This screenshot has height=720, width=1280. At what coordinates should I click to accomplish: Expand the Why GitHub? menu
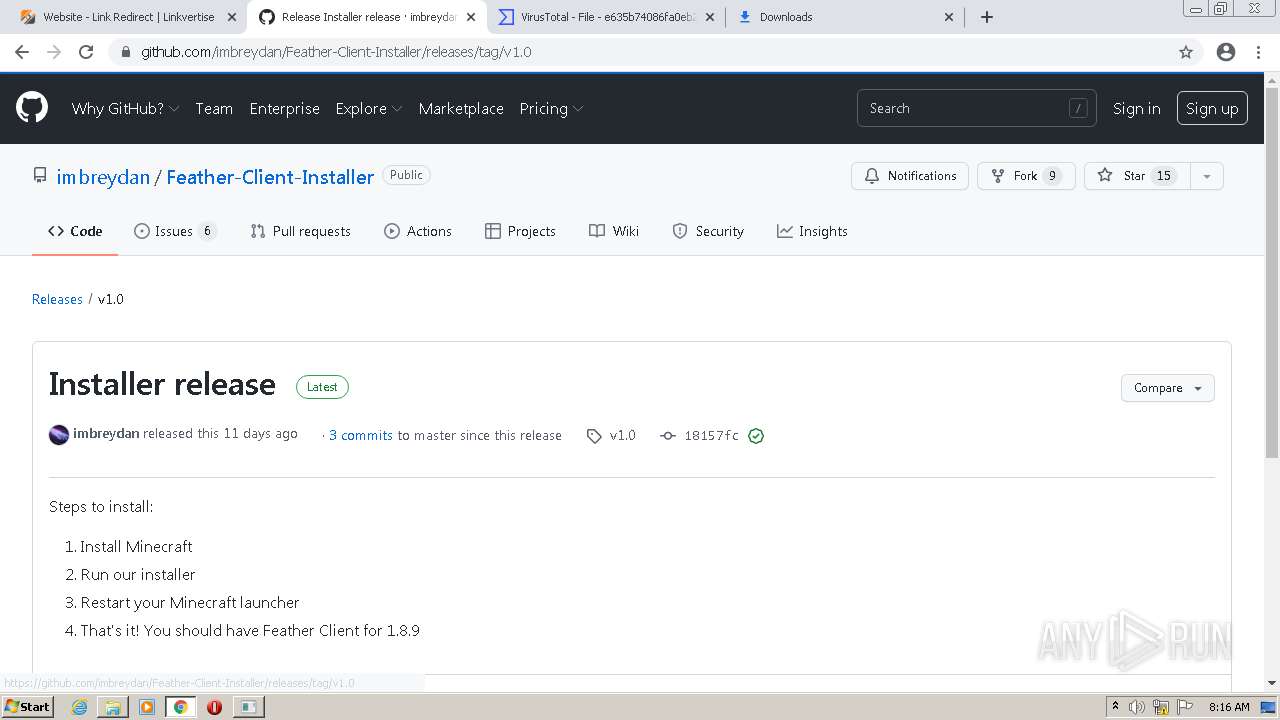pyautogui.click(x=125, y=108)
